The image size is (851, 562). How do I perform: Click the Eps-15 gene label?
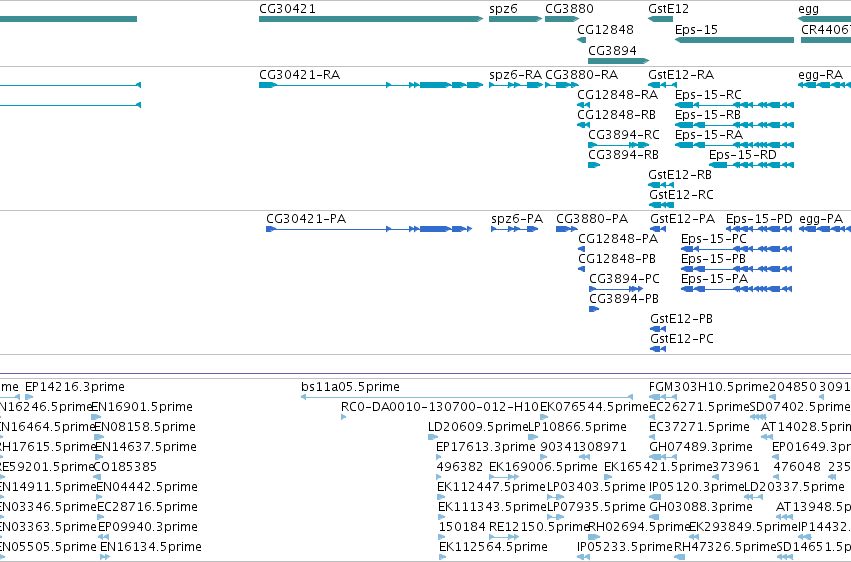tap(696, 30)
